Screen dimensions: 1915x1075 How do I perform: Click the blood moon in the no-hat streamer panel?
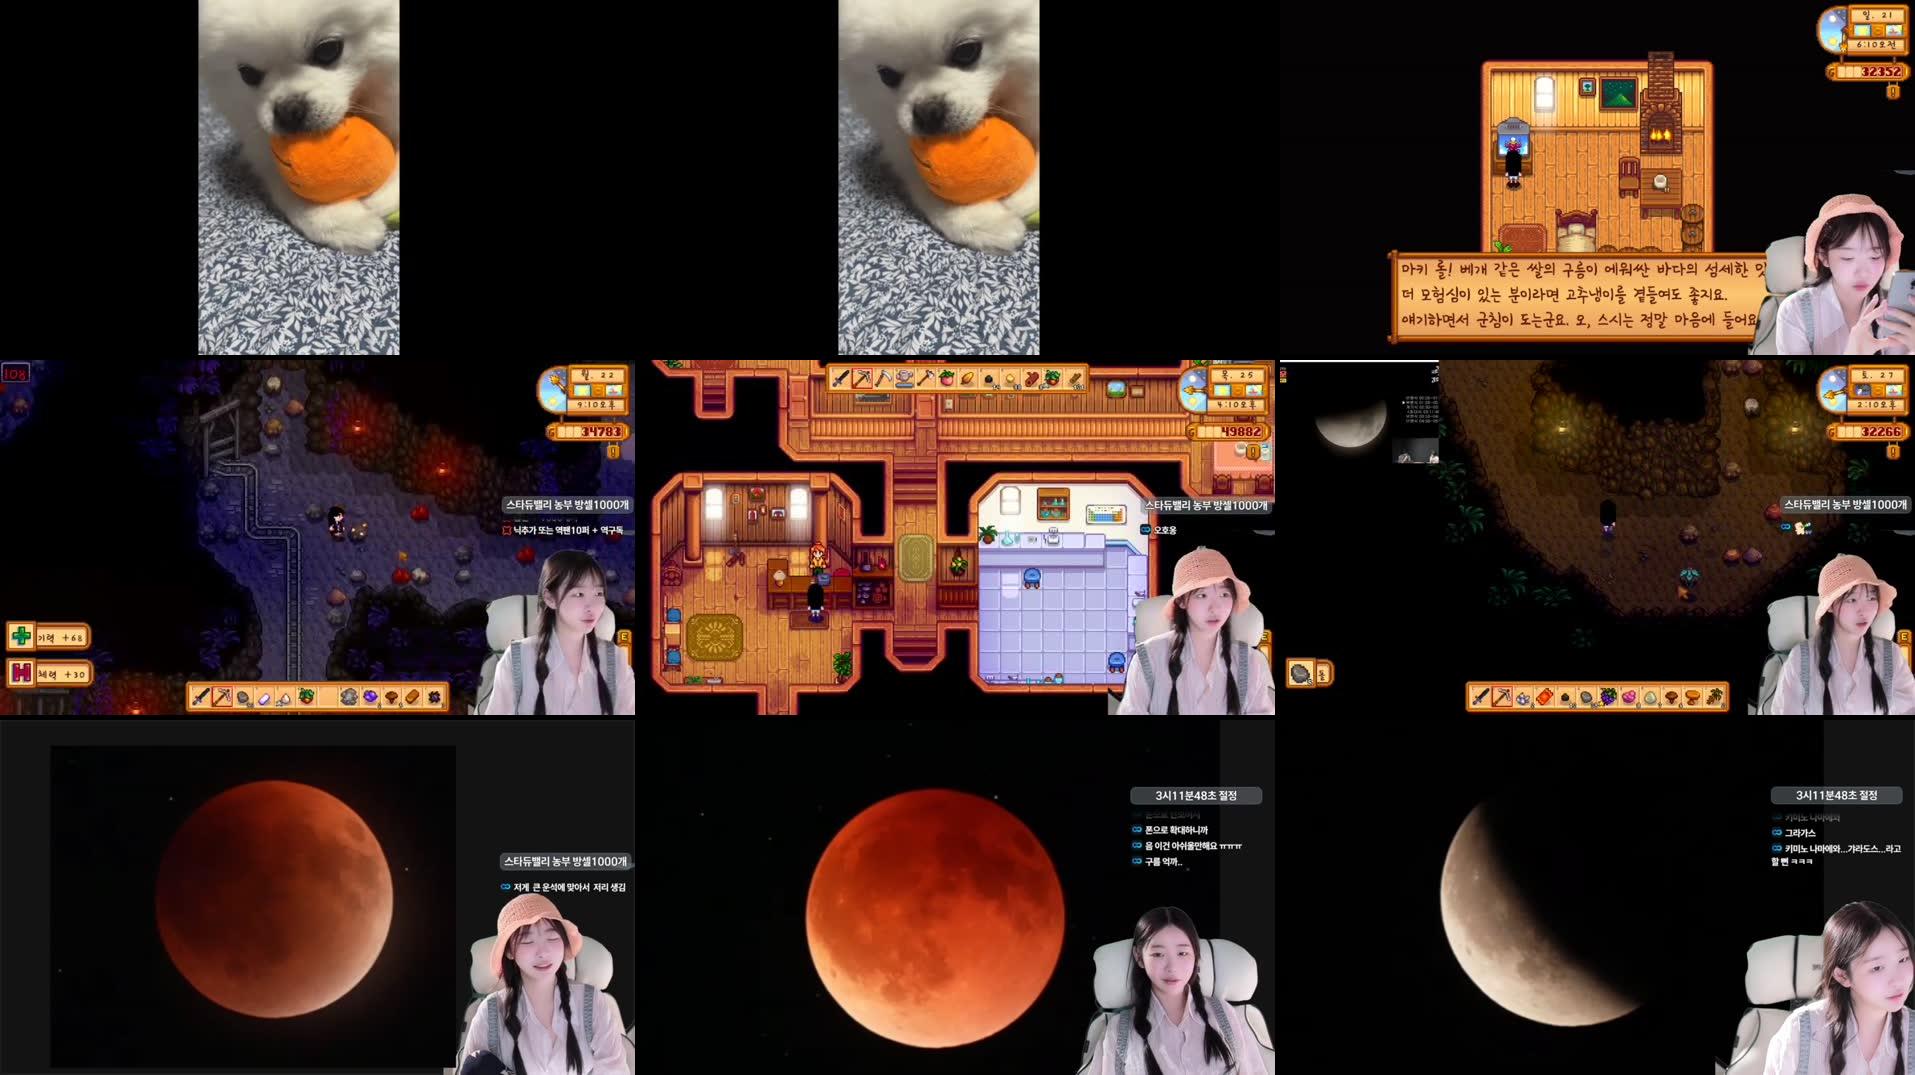pyautogui.click(x=935, y=920)
